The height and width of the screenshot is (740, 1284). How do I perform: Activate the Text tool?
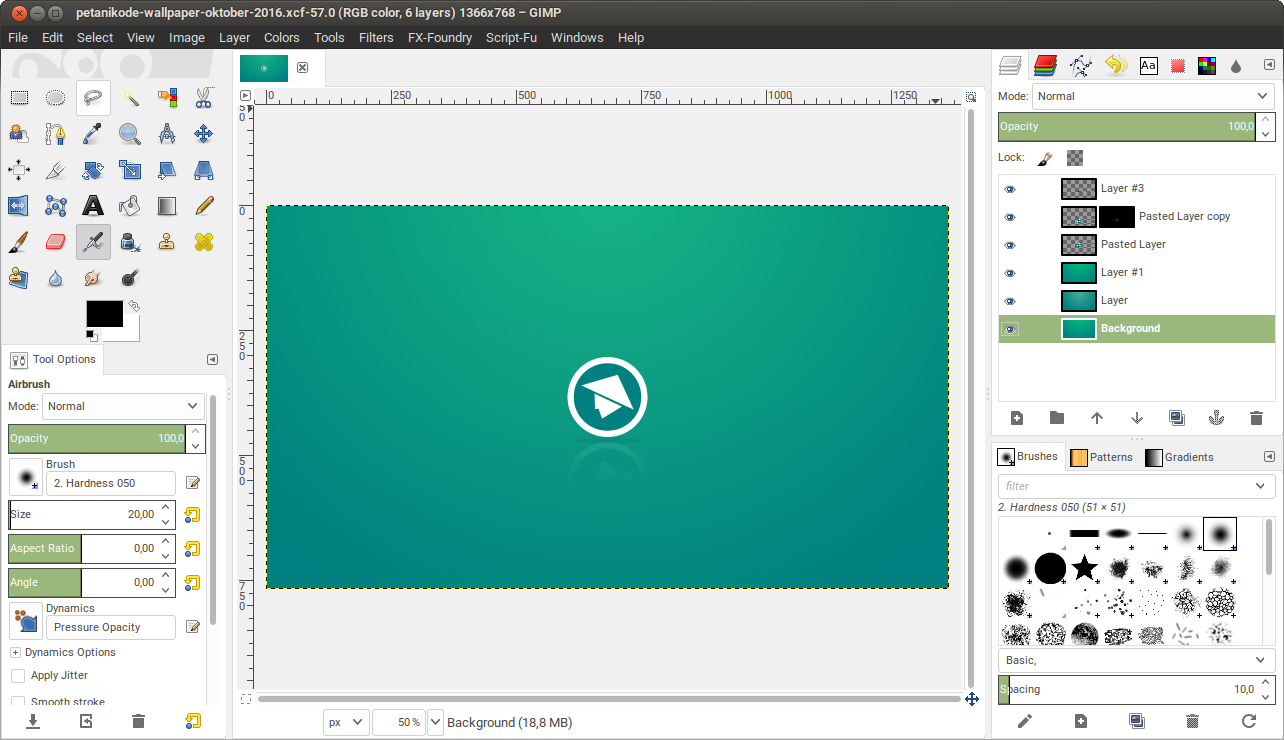(x=91, y=206)
